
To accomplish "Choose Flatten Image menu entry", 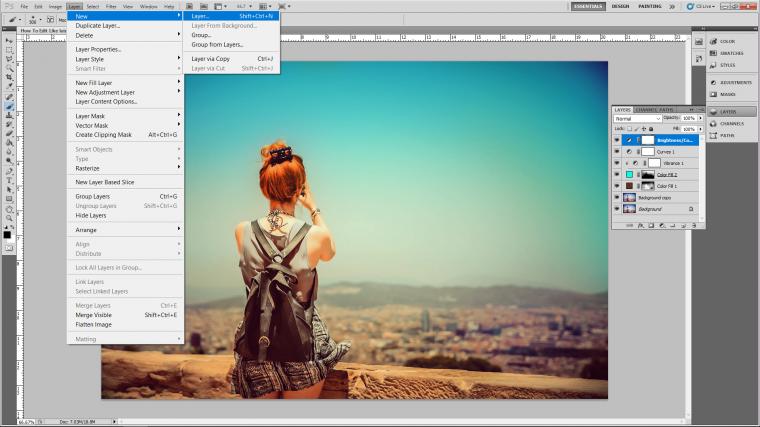I will point(125,325).
